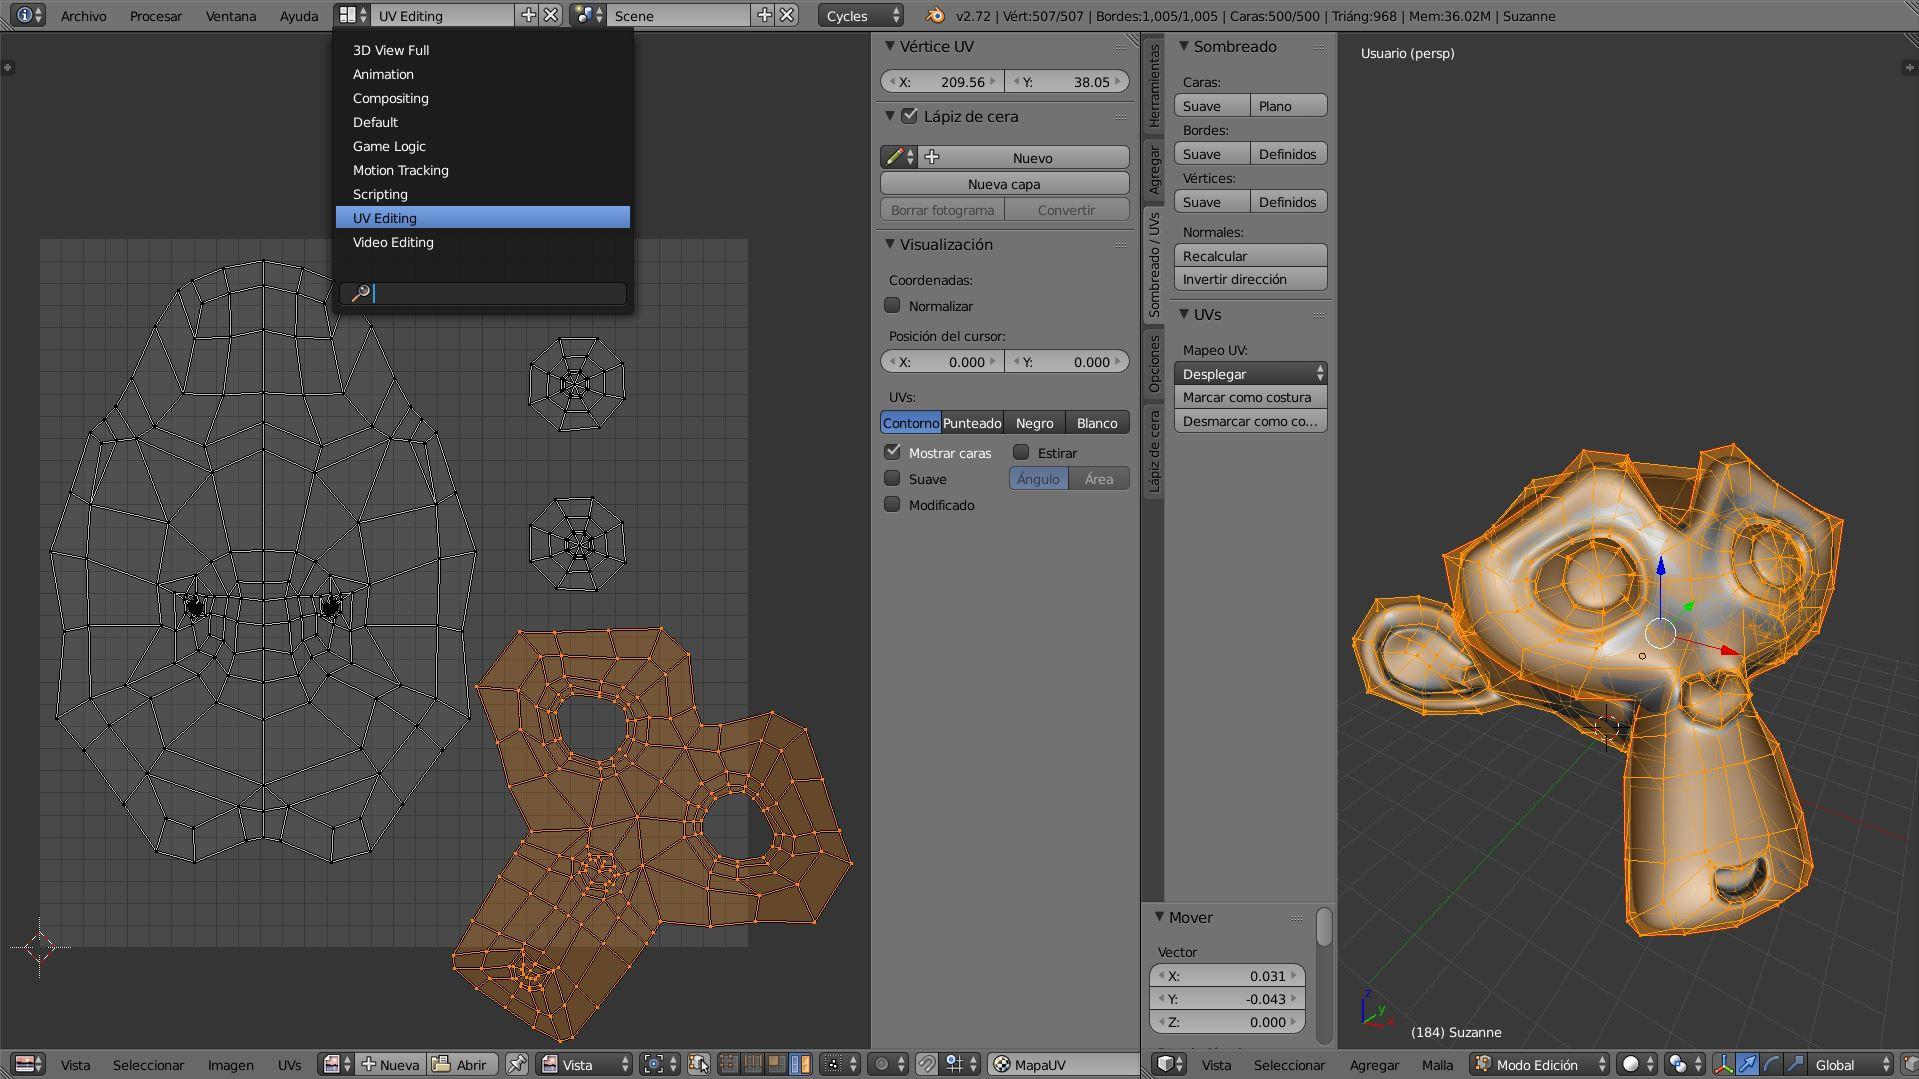Collapse the Visualización panel
The image size is (1919, 1079).
890,244
